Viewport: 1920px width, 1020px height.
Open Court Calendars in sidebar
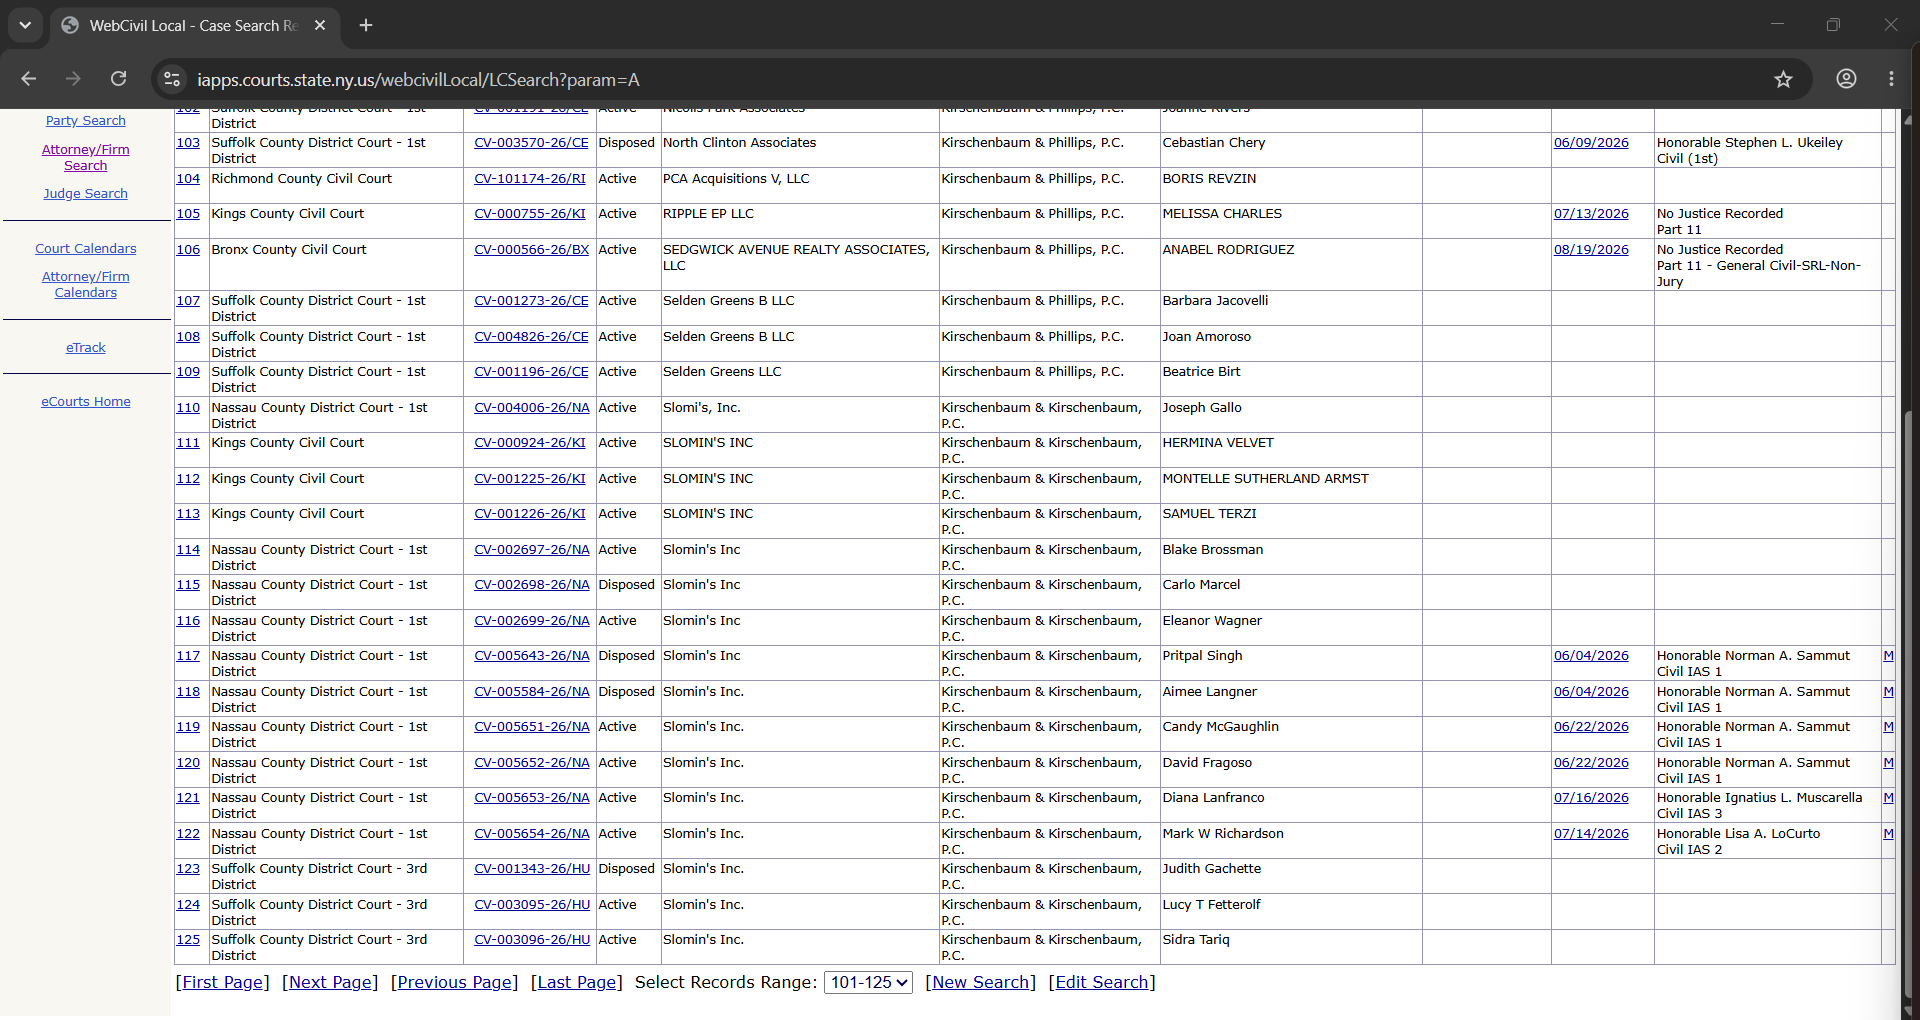coord(86,249)
